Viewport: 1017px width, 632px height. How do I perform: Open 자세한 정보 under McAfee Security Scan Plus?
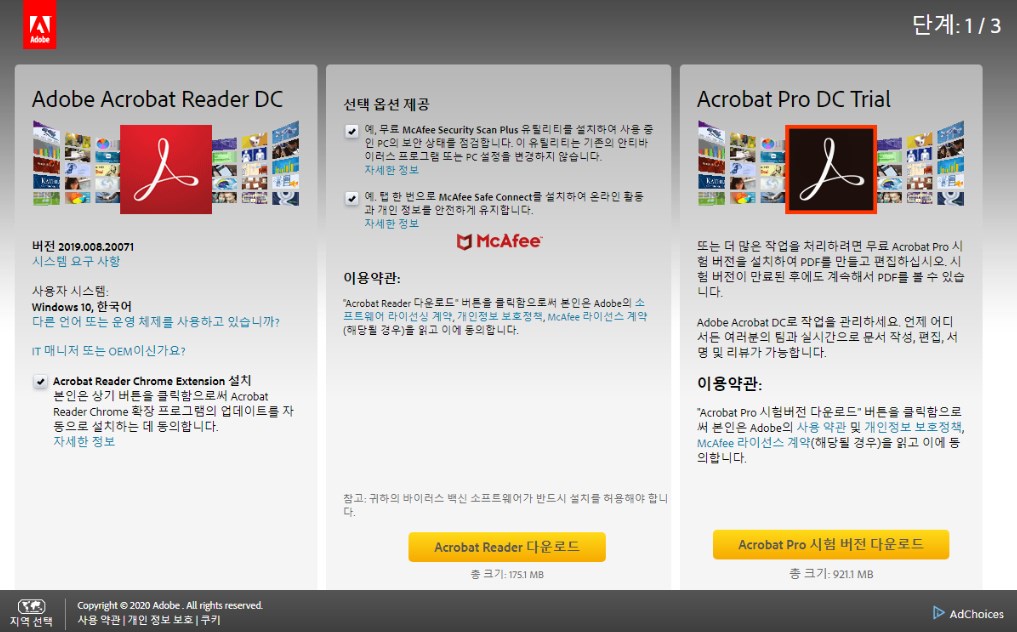(391, 170)
